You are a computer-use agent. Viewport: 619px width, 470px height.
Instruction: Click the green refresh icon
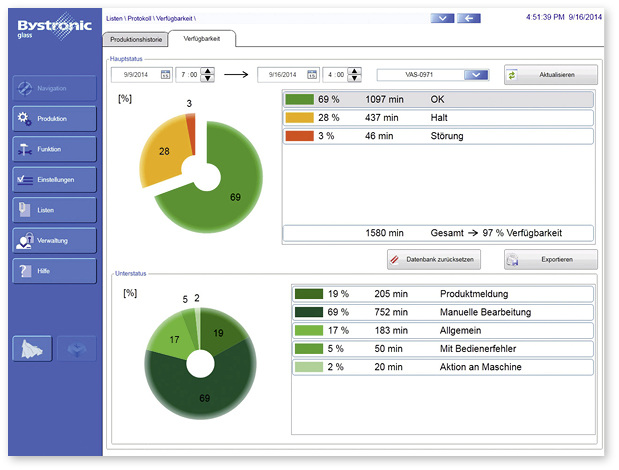pyautogui.click(x=512, y=75)
